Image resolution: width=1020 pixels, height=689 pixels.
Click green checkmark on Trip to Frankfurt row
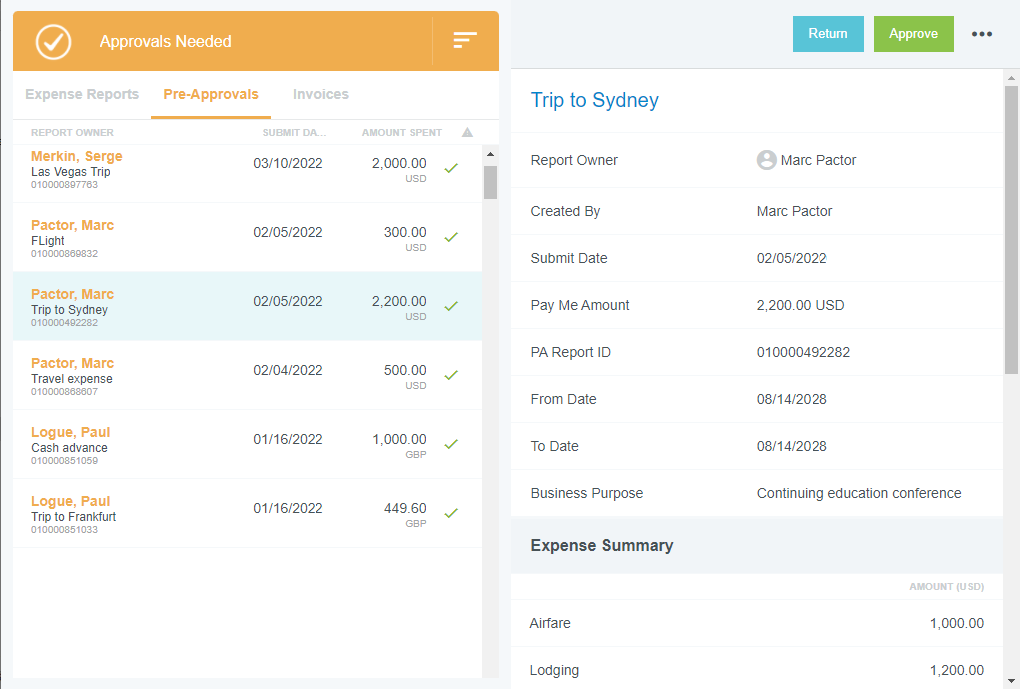(451, 513)
